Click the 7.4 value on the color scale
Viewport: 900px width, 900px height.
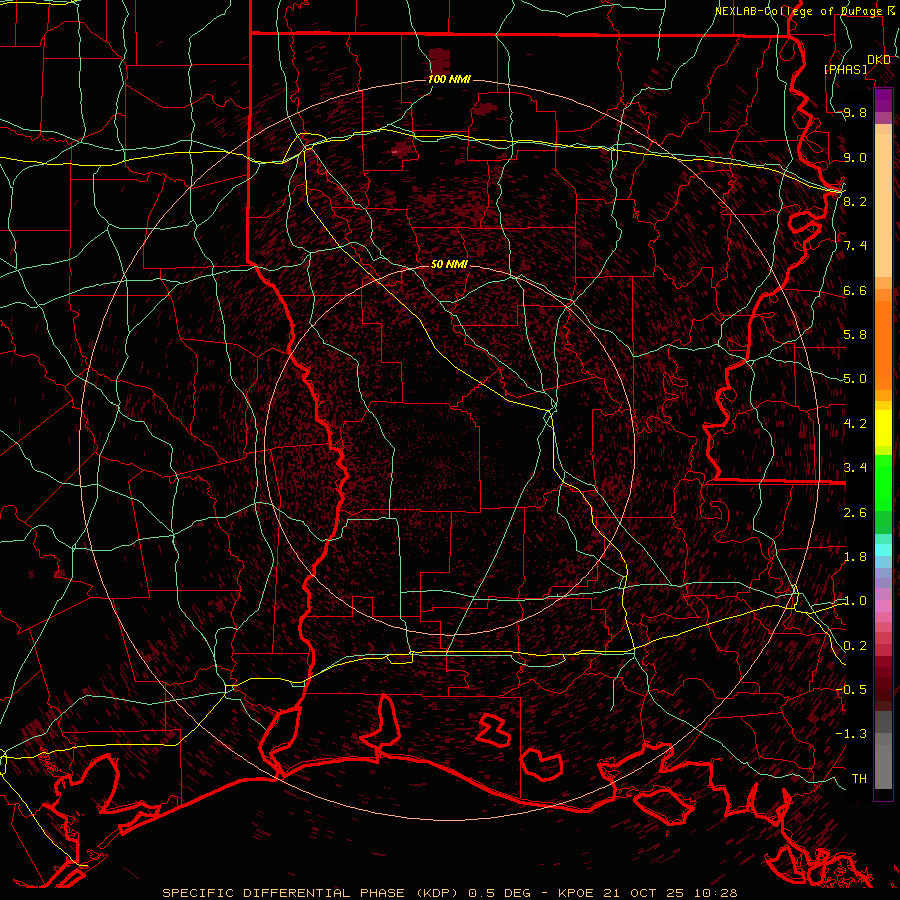(x=855, y=246)
